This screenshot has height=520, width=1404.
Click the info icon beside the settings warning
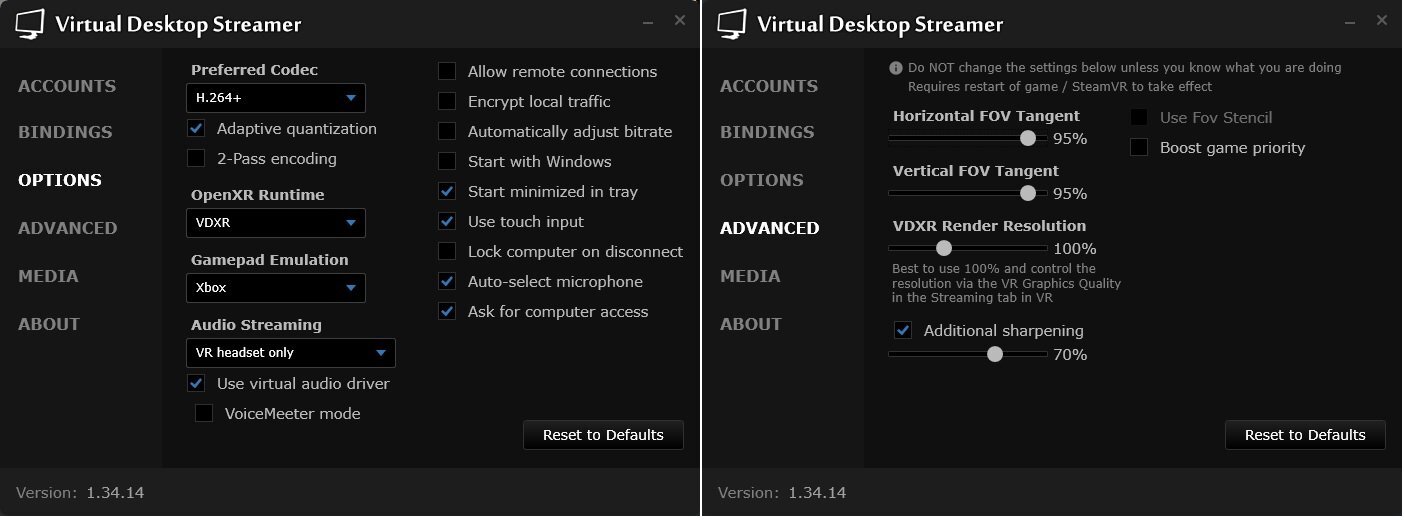(896, 68)
